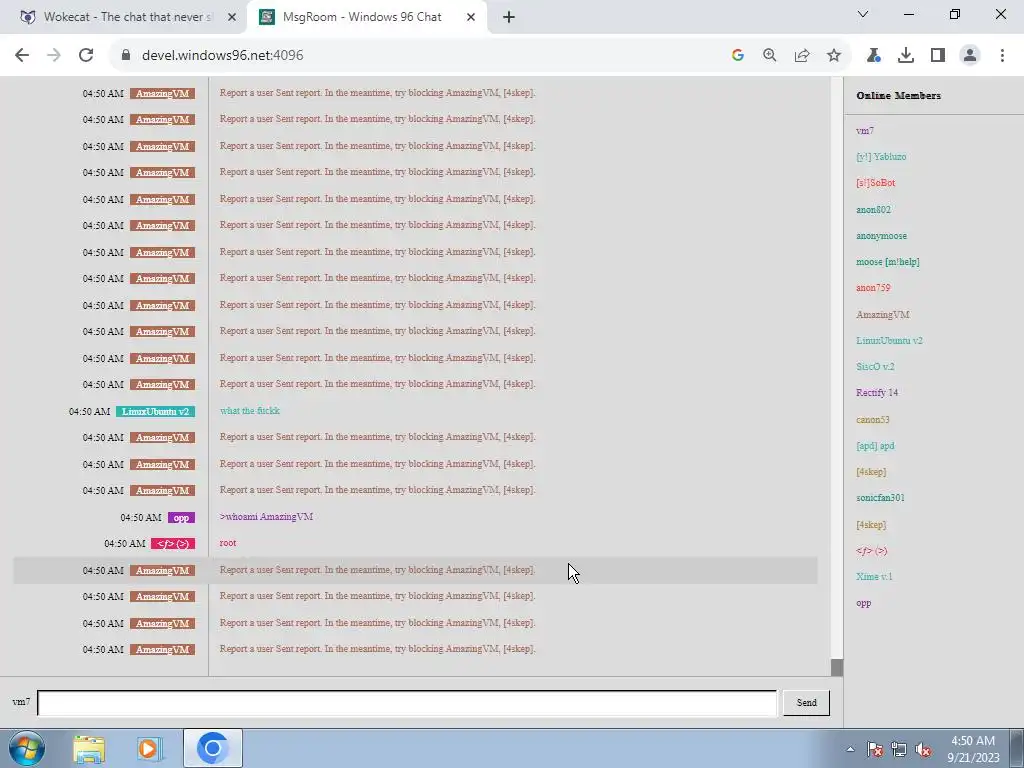
Task: Open the Windows Start button
Action: click(27, 748)
